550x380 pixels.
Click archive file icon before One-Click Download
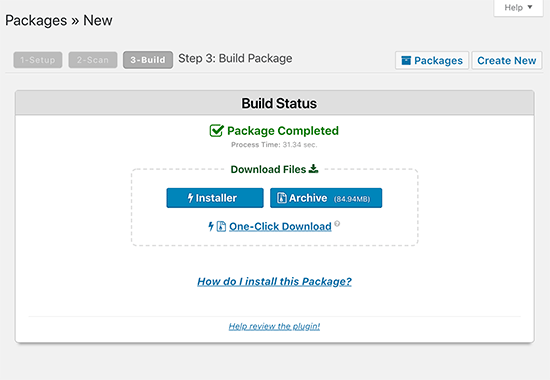point(221,227)
